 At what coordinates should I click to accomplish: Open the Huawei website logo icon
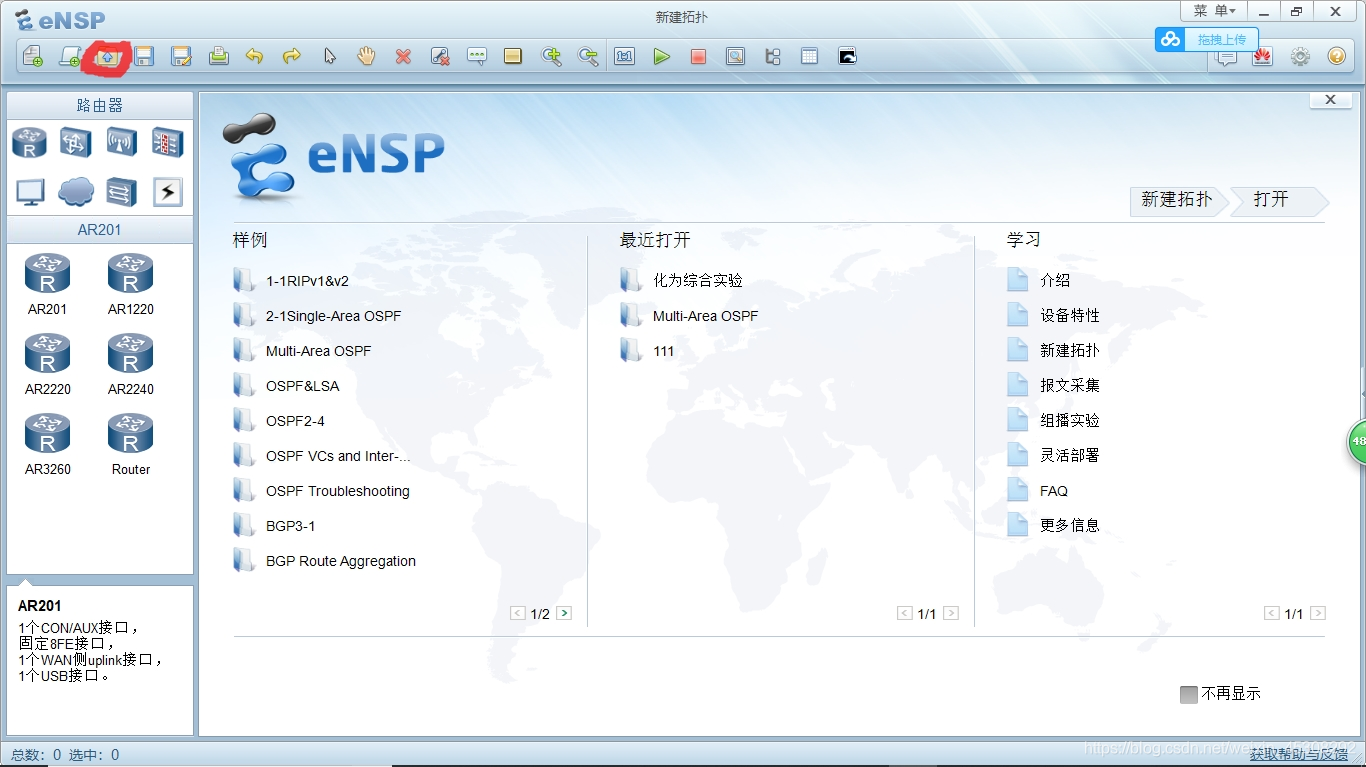coord(1262,57)
